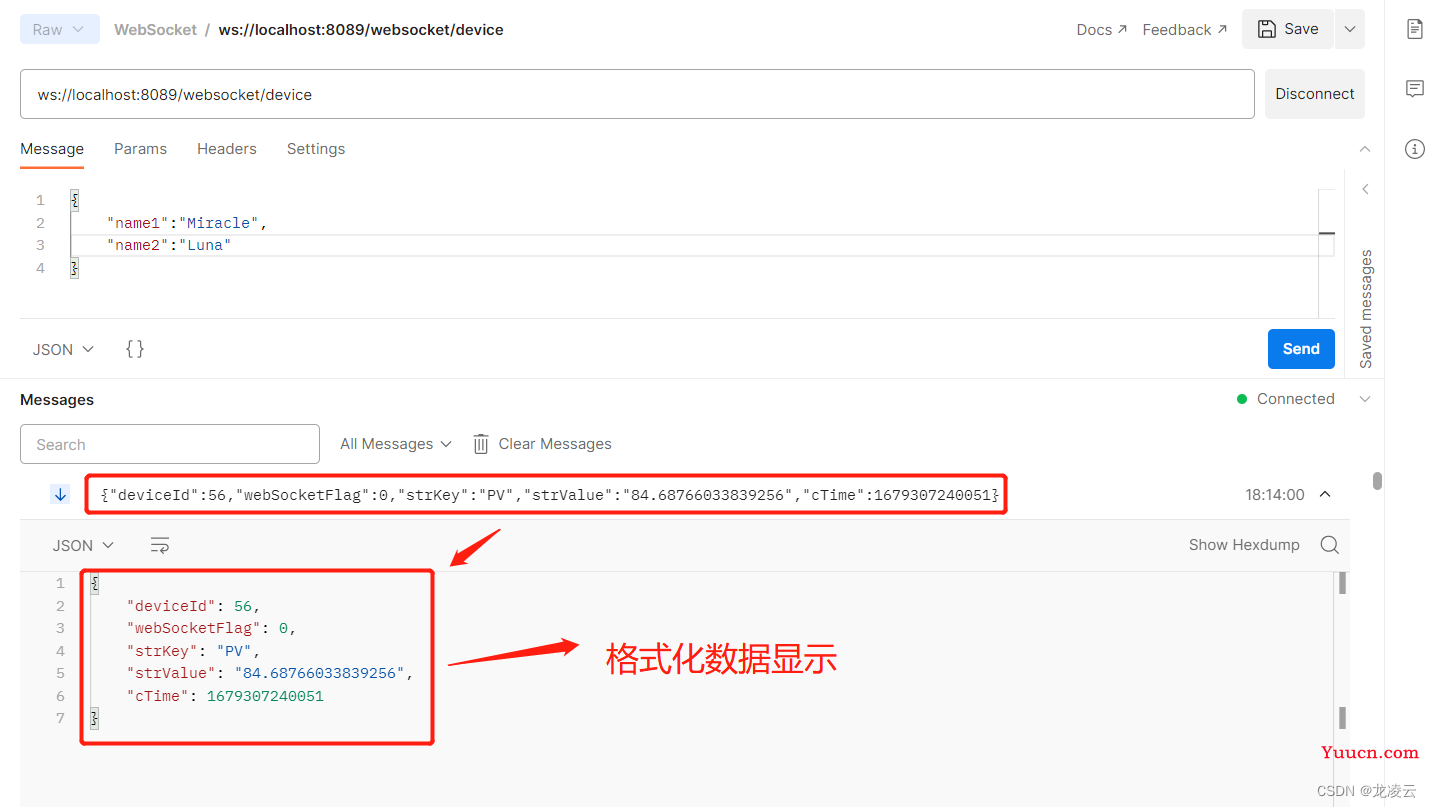Switch to the Settings tab
The height and width of the screenshot is (807, 1431).
pos(316,149)
